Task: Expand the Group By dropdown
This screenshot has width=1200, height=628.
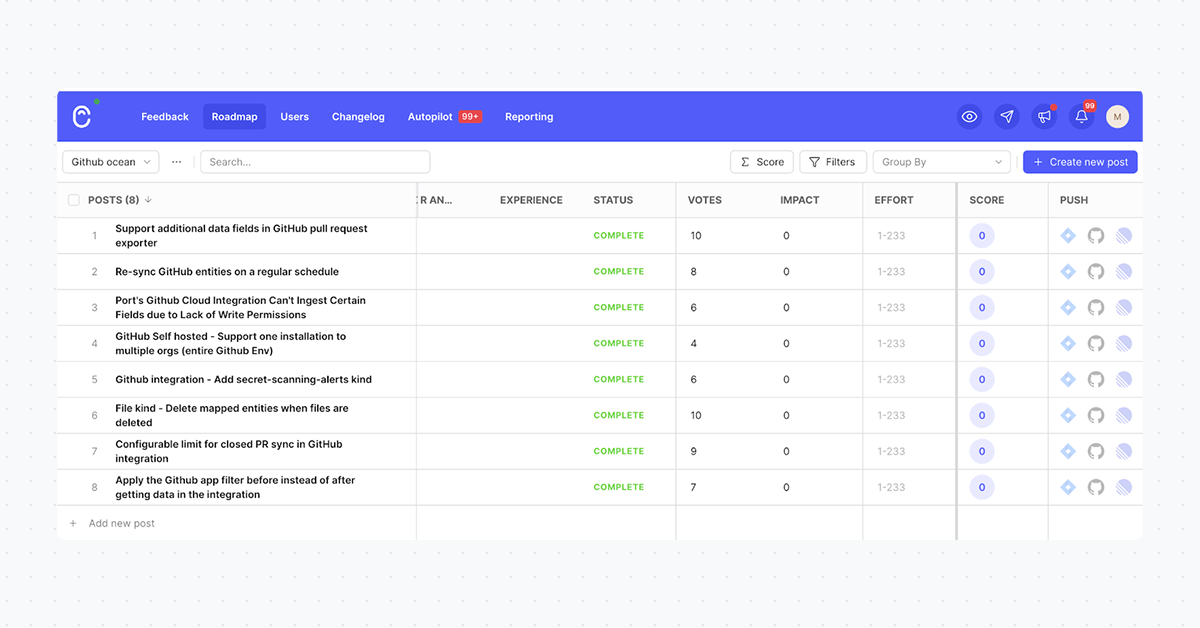Action: pos(942,162)
